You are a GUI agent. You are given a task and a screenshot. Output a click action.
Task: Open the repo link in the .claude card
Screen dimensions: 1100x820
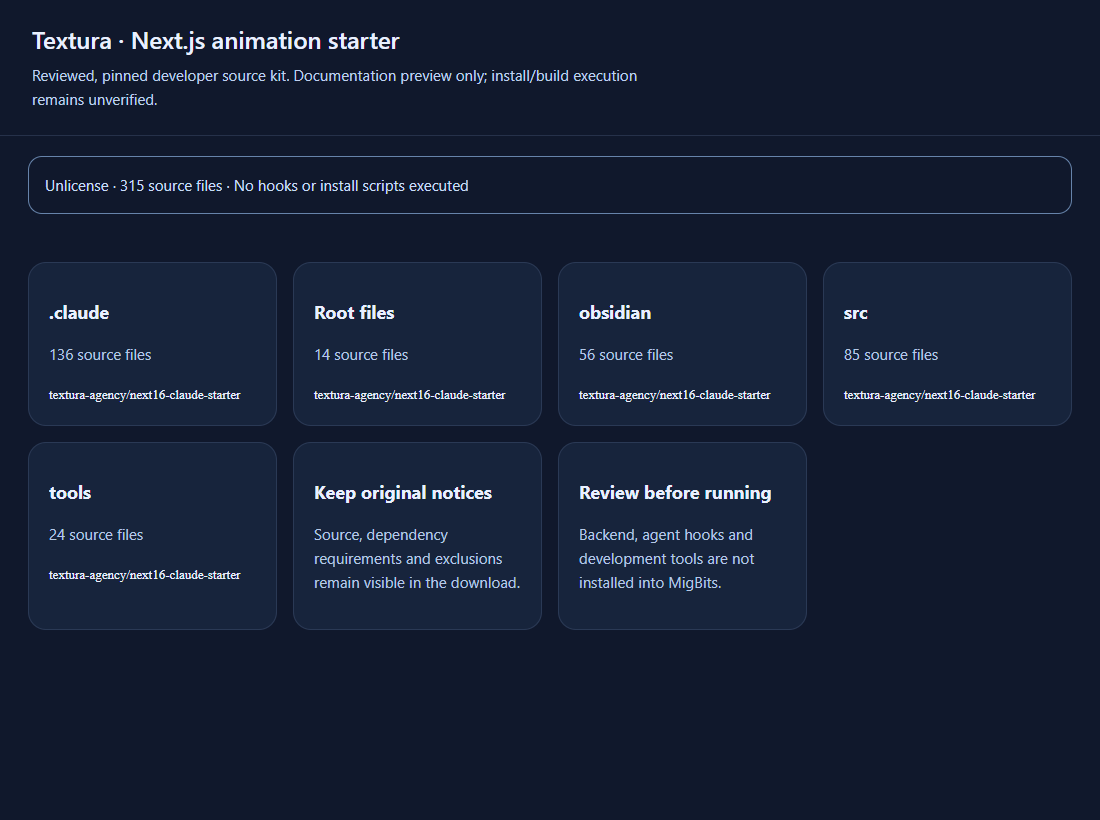pyautogui.click(x=145, y=395)
